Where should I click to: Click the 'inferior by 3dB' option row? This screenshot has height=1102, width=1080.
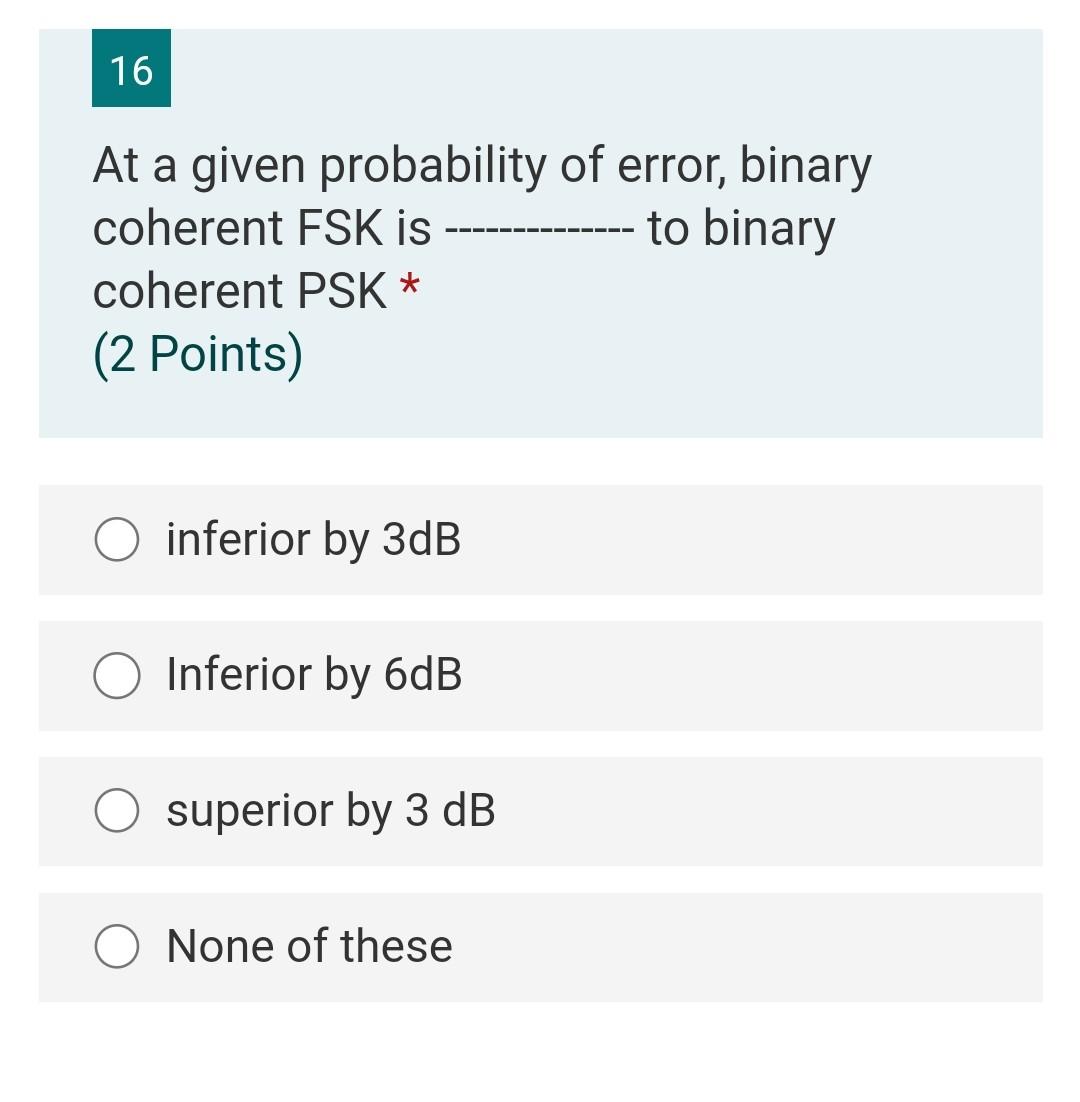(540, 539)
